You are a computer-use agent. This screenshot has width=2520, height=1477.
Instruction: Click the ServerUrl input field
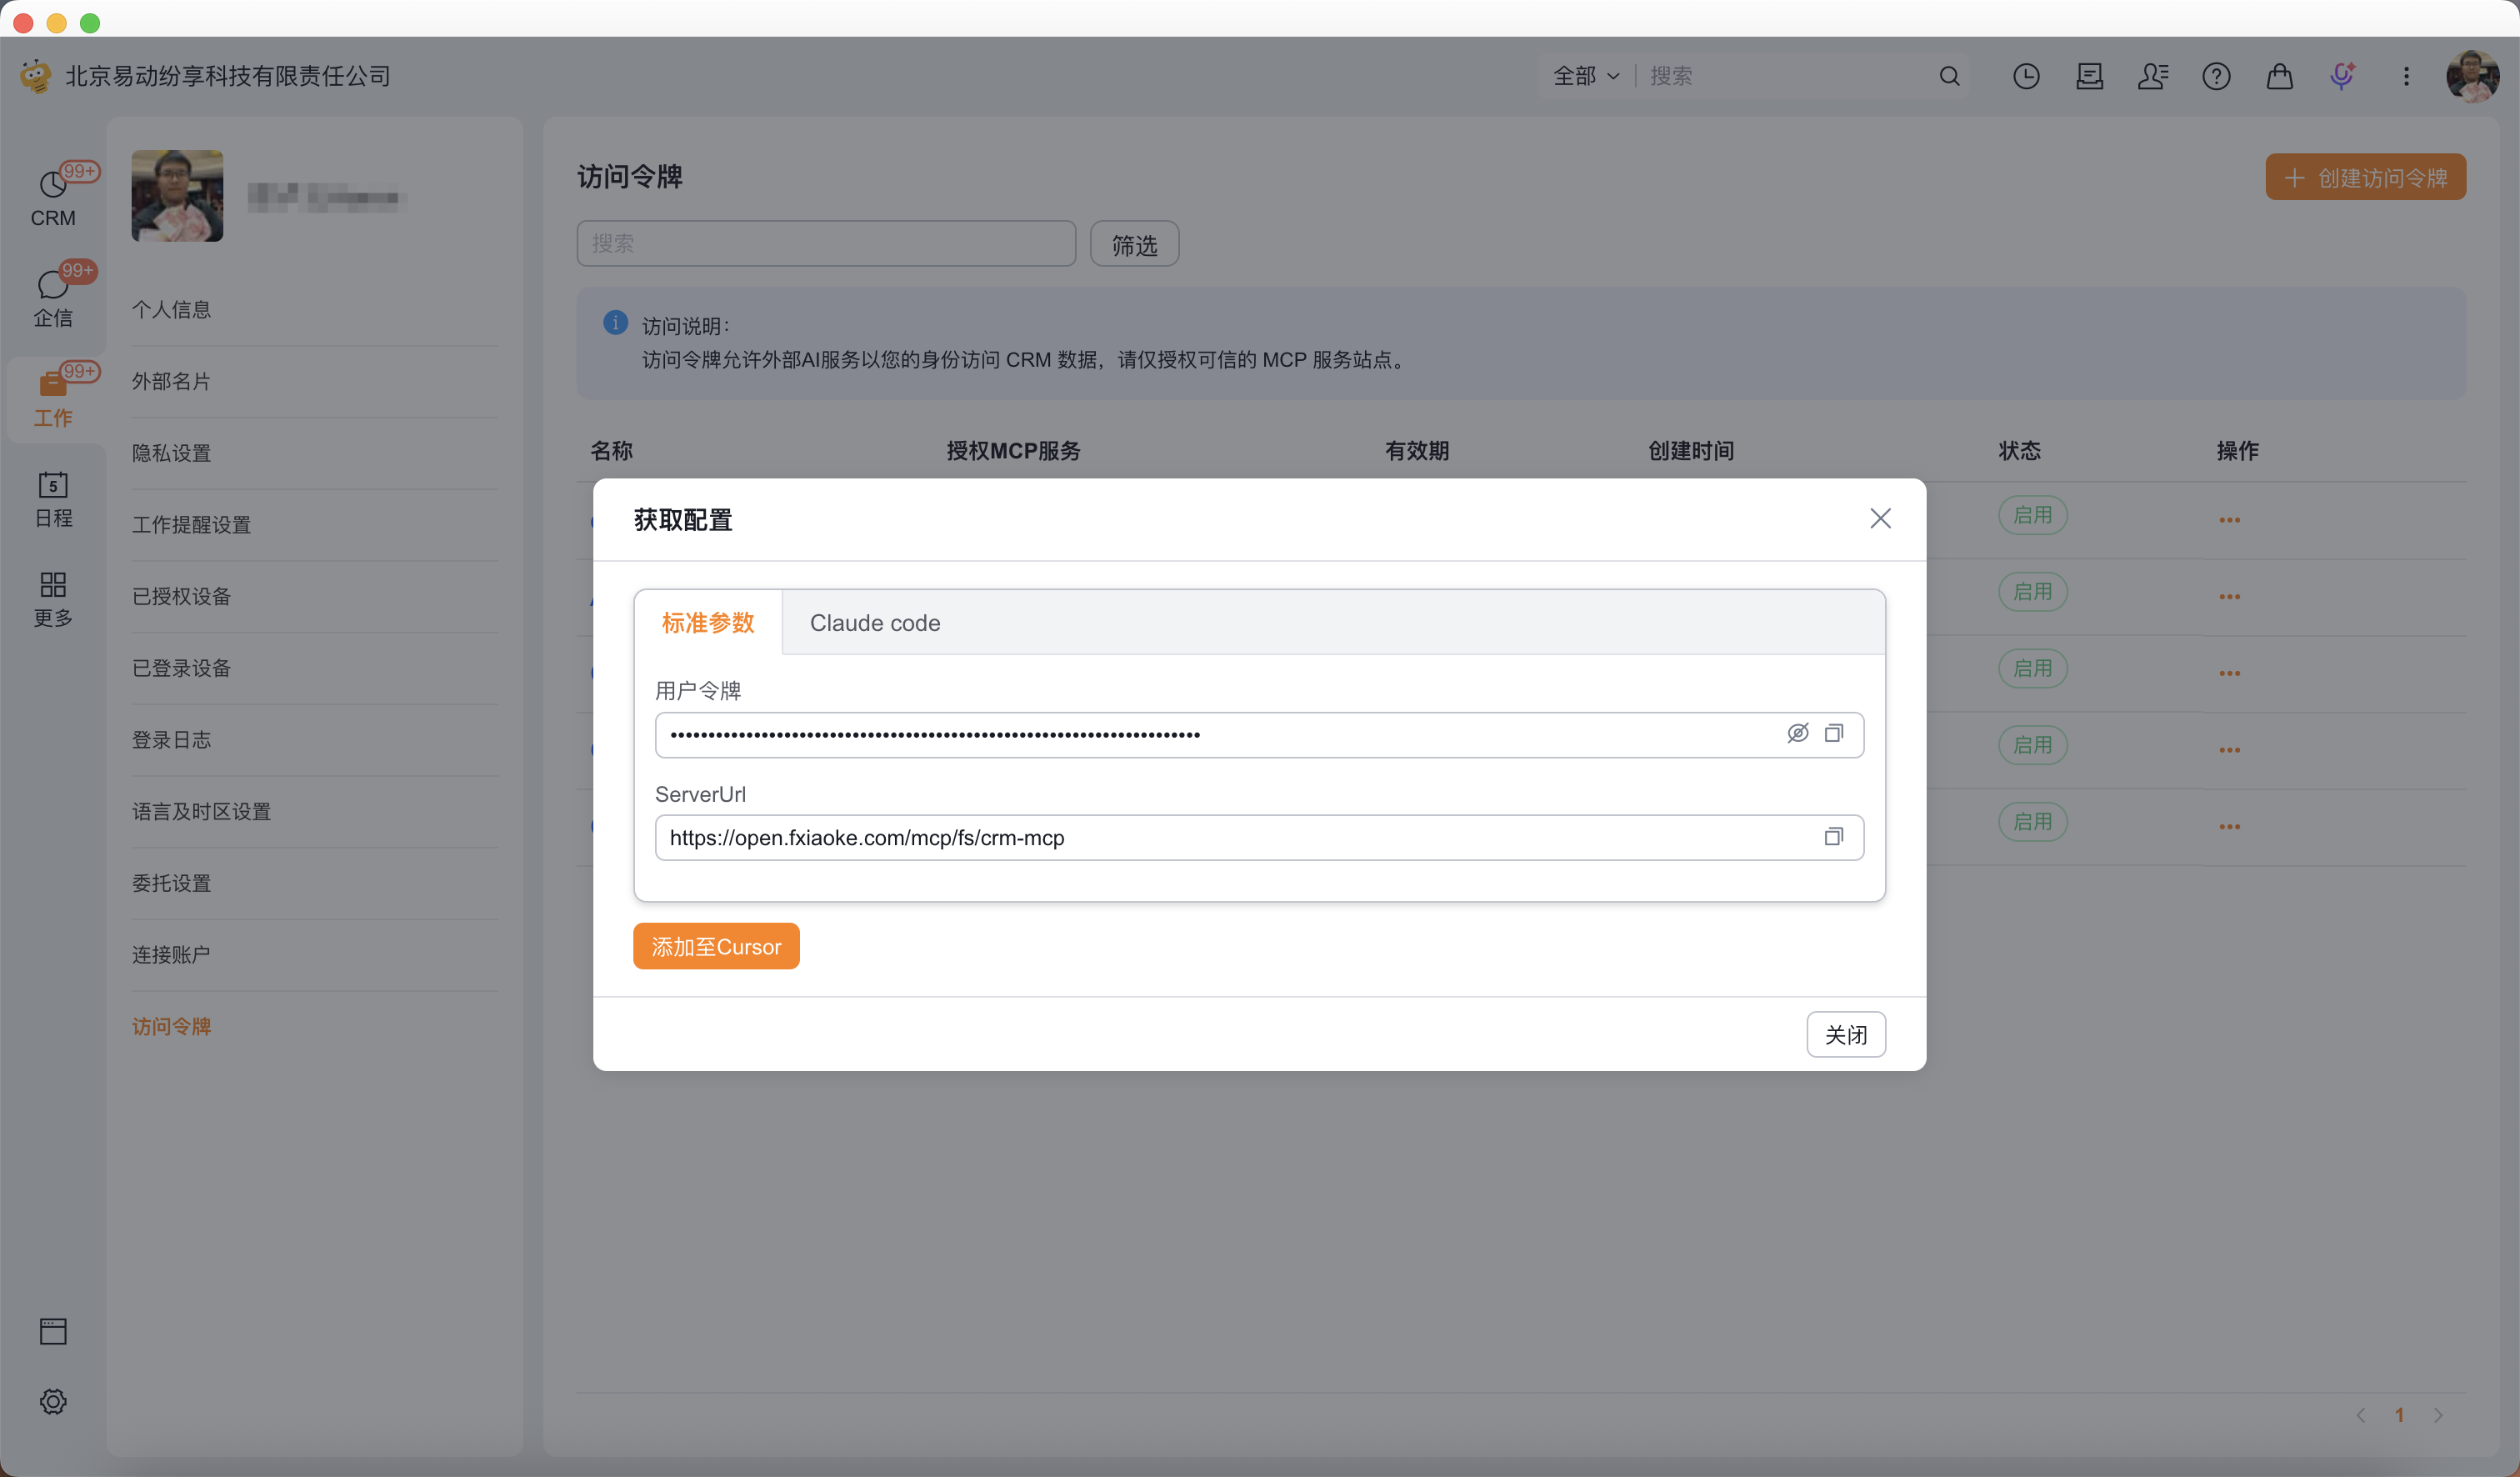pyautogui.click(x=1230, y=838)
